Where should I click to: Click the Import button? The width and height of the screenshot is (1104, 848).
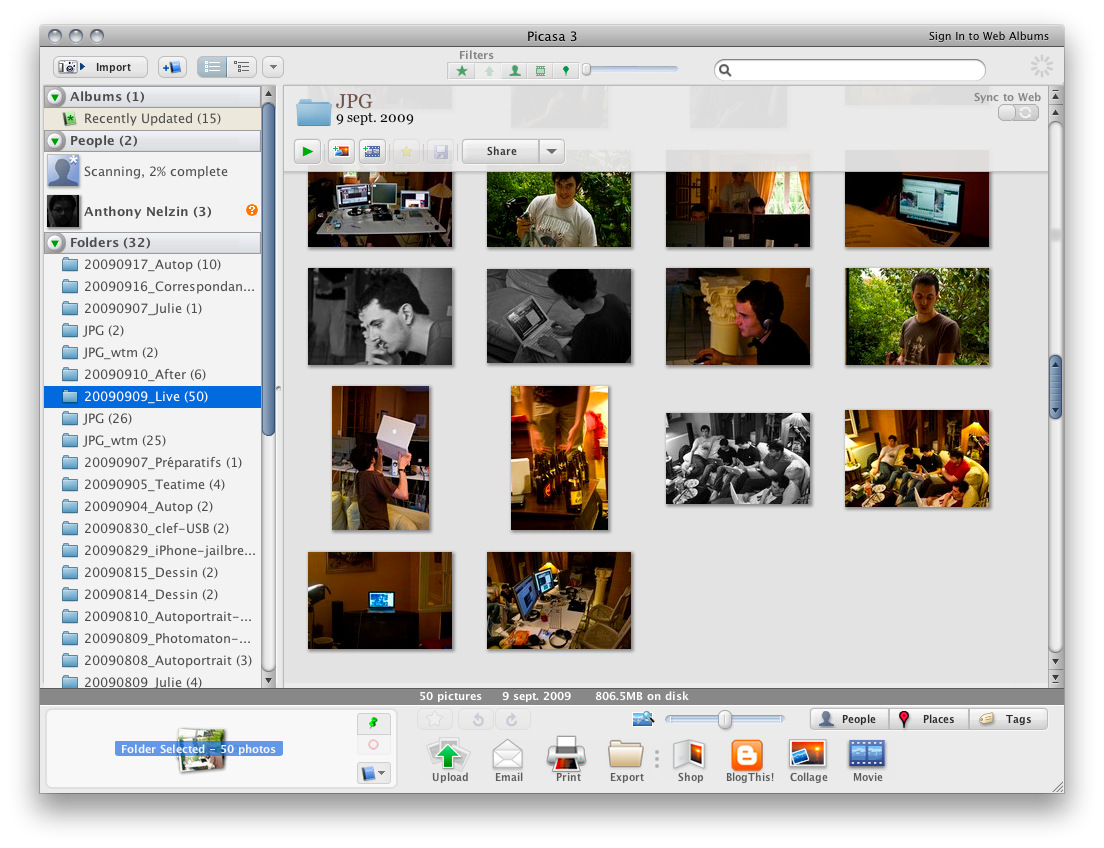coord(101,67)
